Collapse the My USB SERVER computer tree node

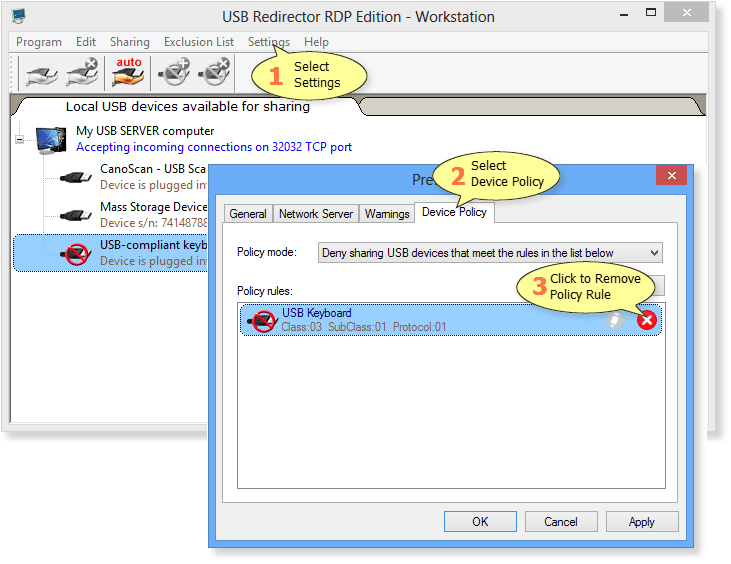[19, 139]
